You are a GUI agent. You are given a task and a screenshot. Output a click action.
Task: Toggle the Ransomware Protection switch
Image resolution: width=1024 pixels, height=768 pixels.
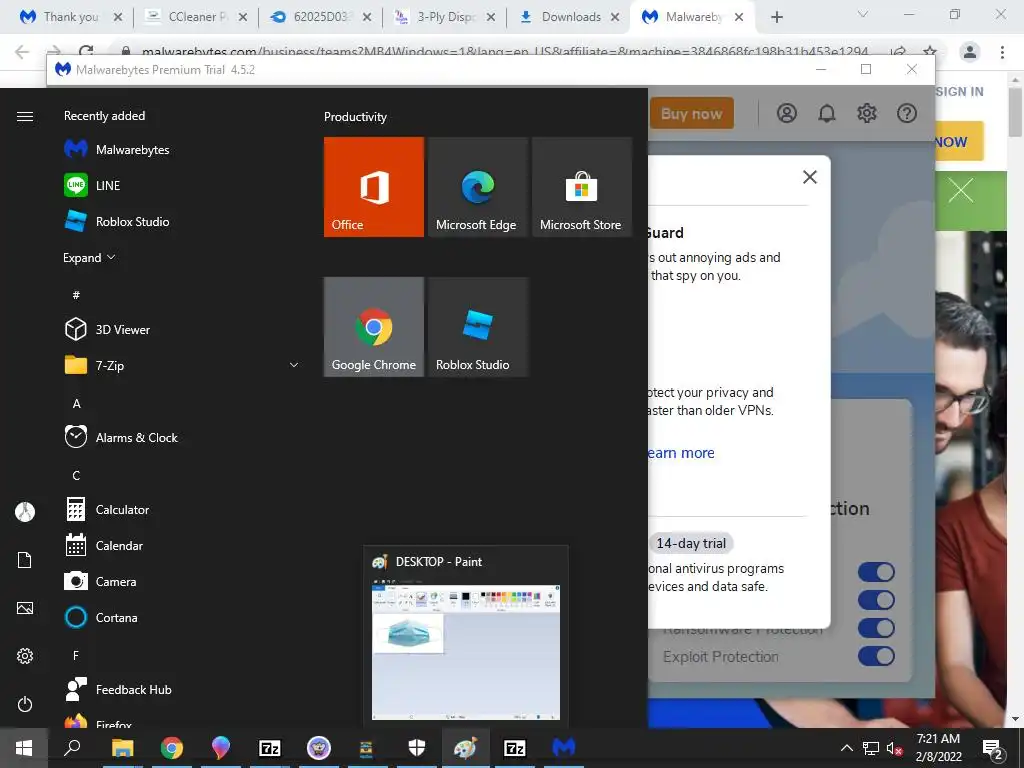pyautogui.click(x=876, y=628)
